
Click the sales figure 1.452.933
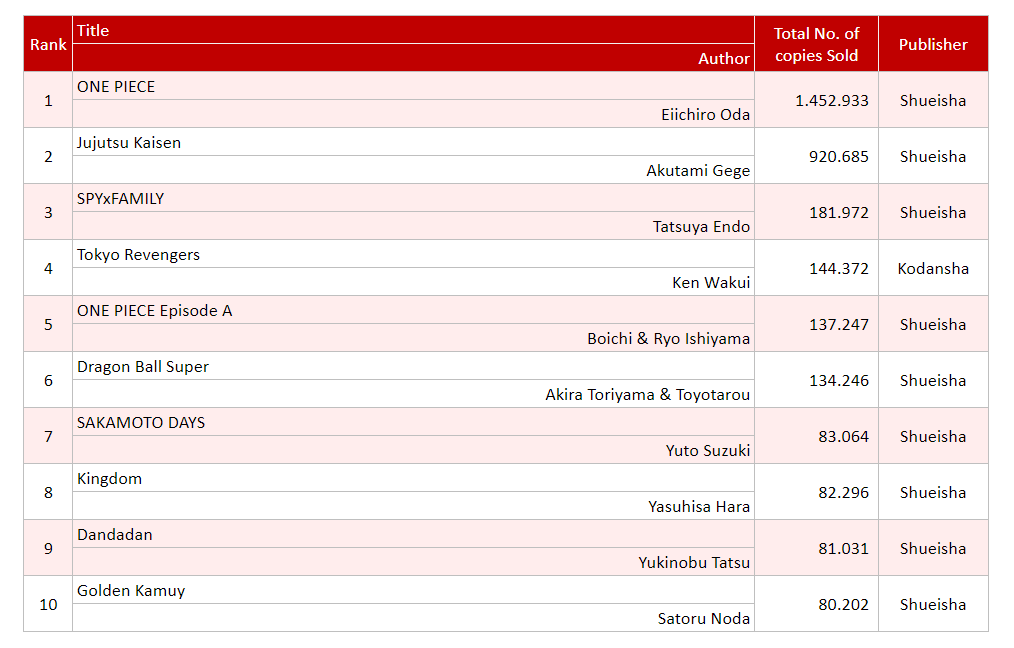pos(832,100)
